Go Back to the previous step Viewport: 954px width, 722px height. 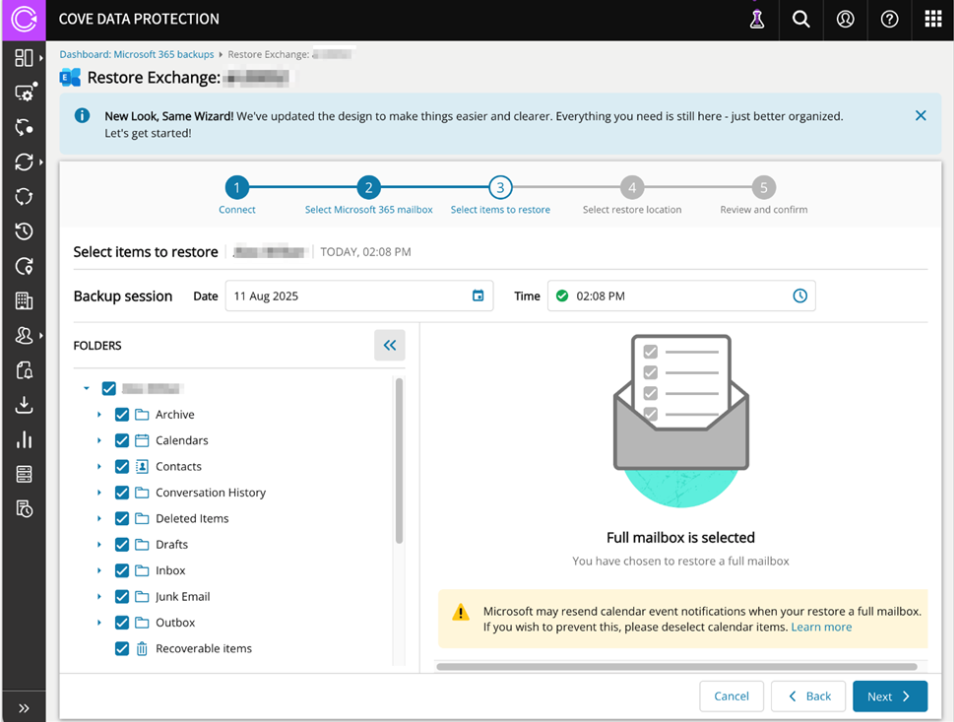(809, 696)
